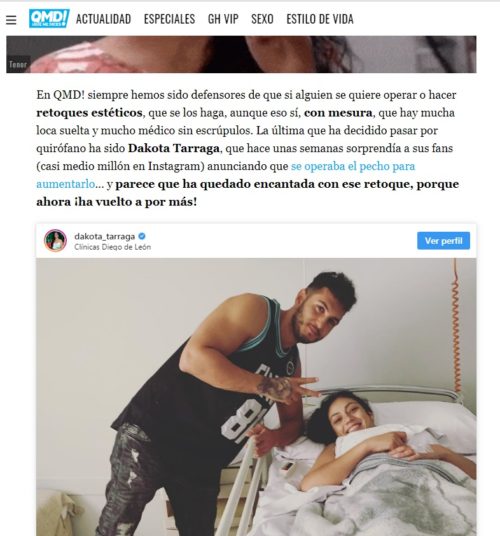Open the ESTILO DE VIDA section

[320, 19]
